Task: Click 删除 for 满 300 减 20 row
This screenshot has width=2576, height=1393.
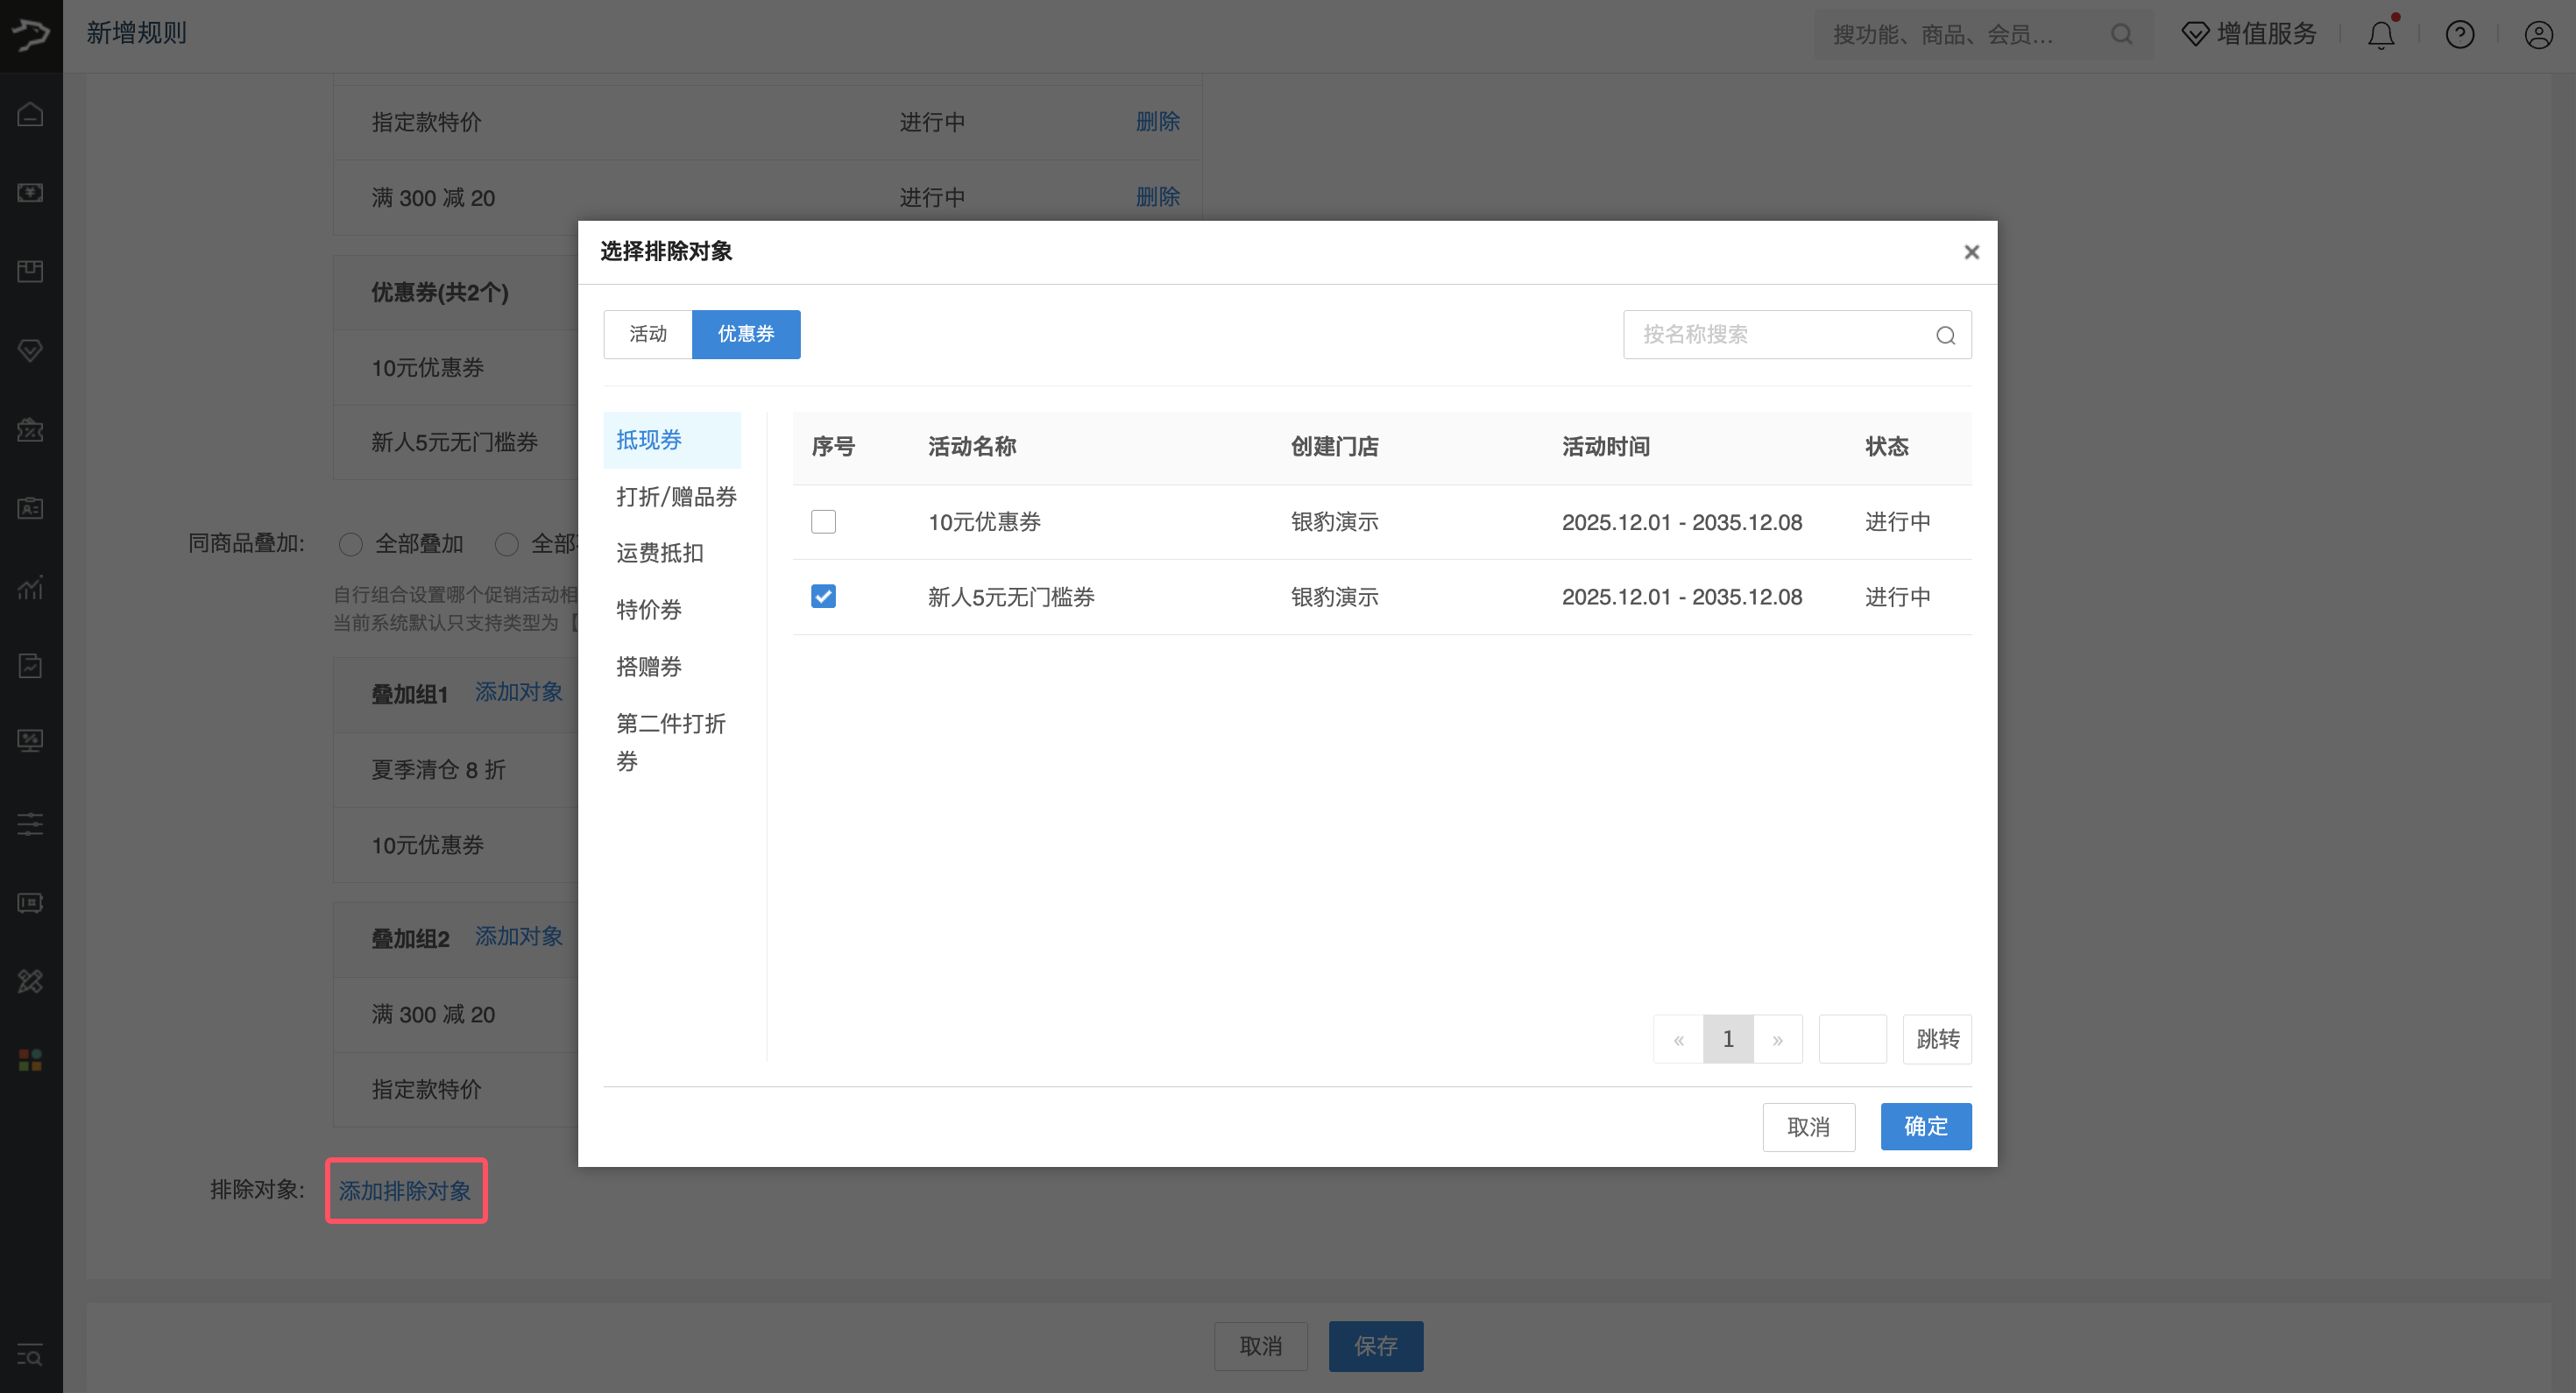Action: (1158, 197)
